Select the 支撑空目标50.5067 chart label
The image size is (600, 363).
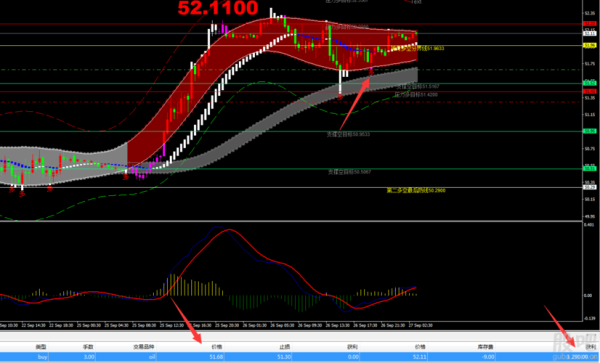[x=349, y=172]
